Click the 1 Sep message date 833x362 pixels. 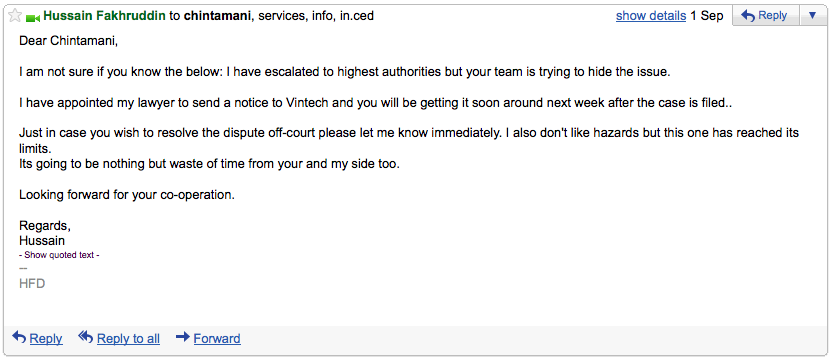click(707, 16)
